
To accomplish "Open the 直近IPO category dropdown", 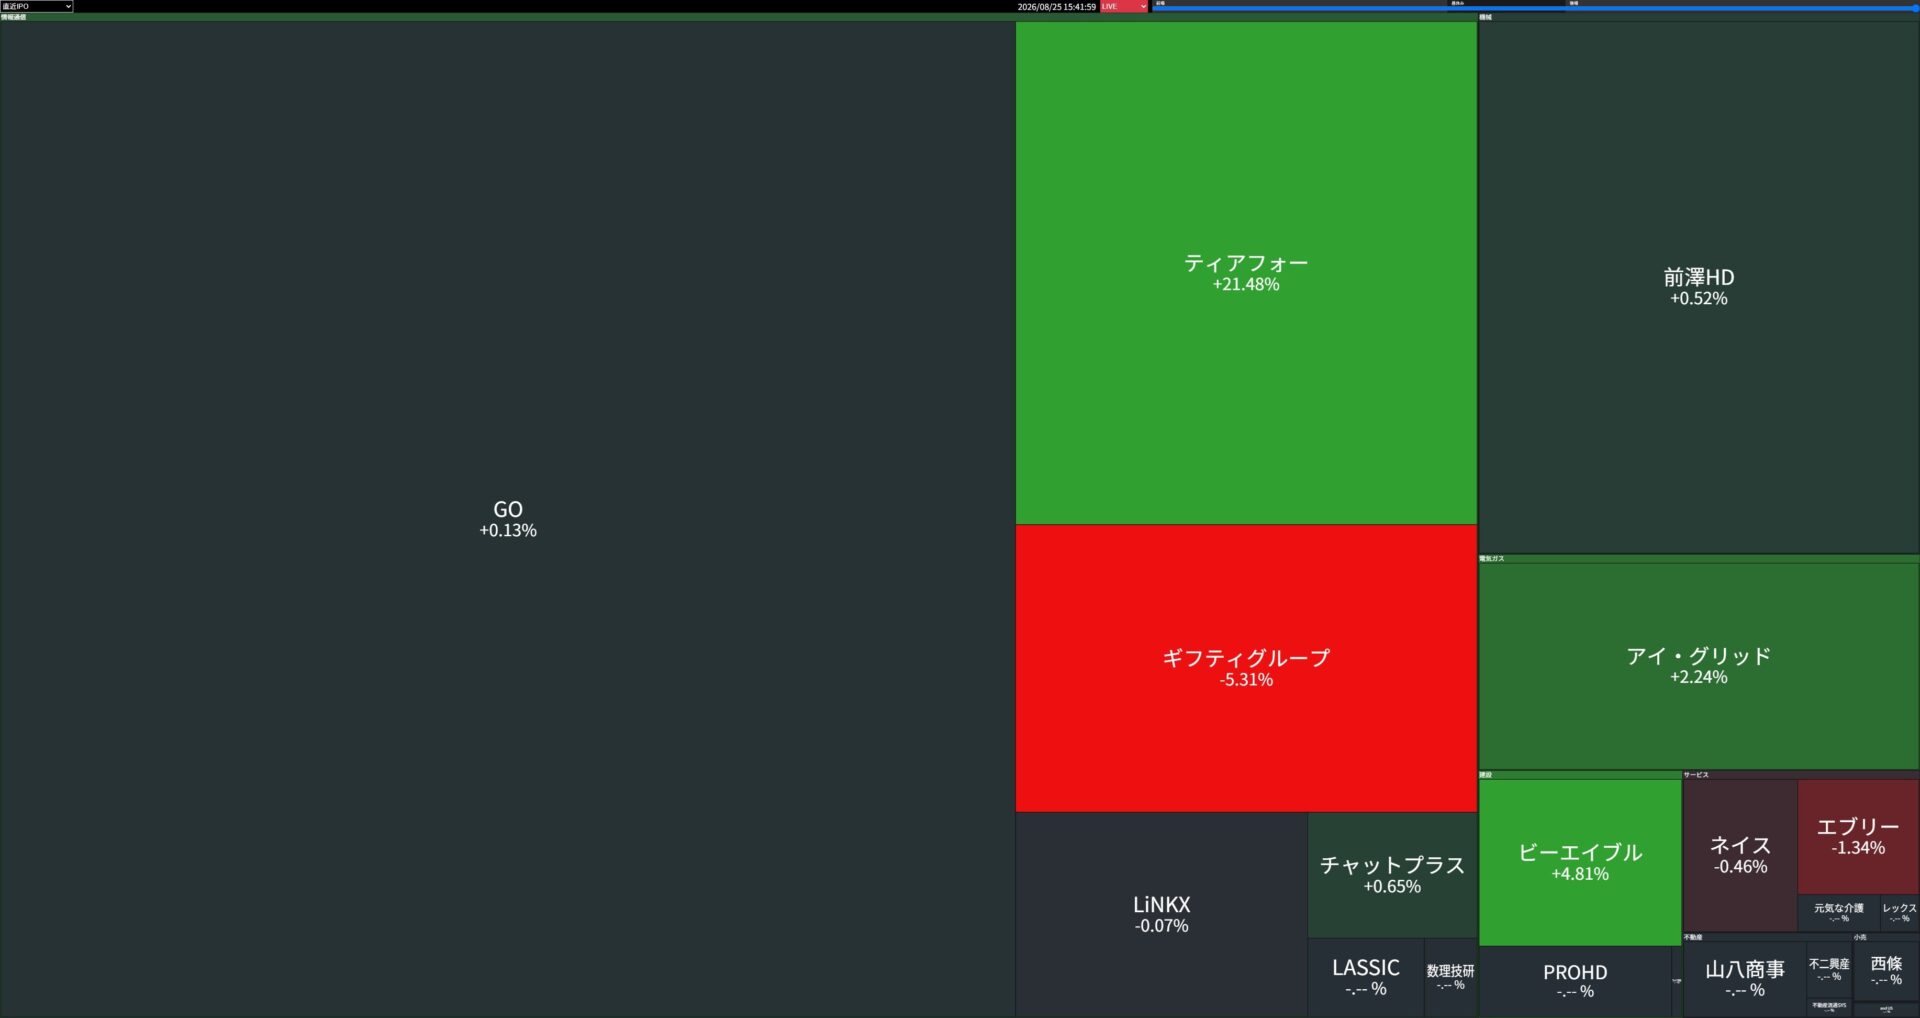I will coord(37,6).
